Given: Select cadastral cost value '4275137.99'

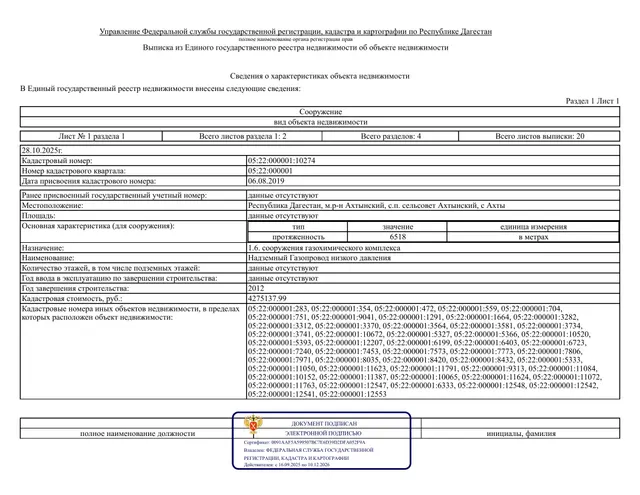Looking at the screenshot, I should point(267,299).
